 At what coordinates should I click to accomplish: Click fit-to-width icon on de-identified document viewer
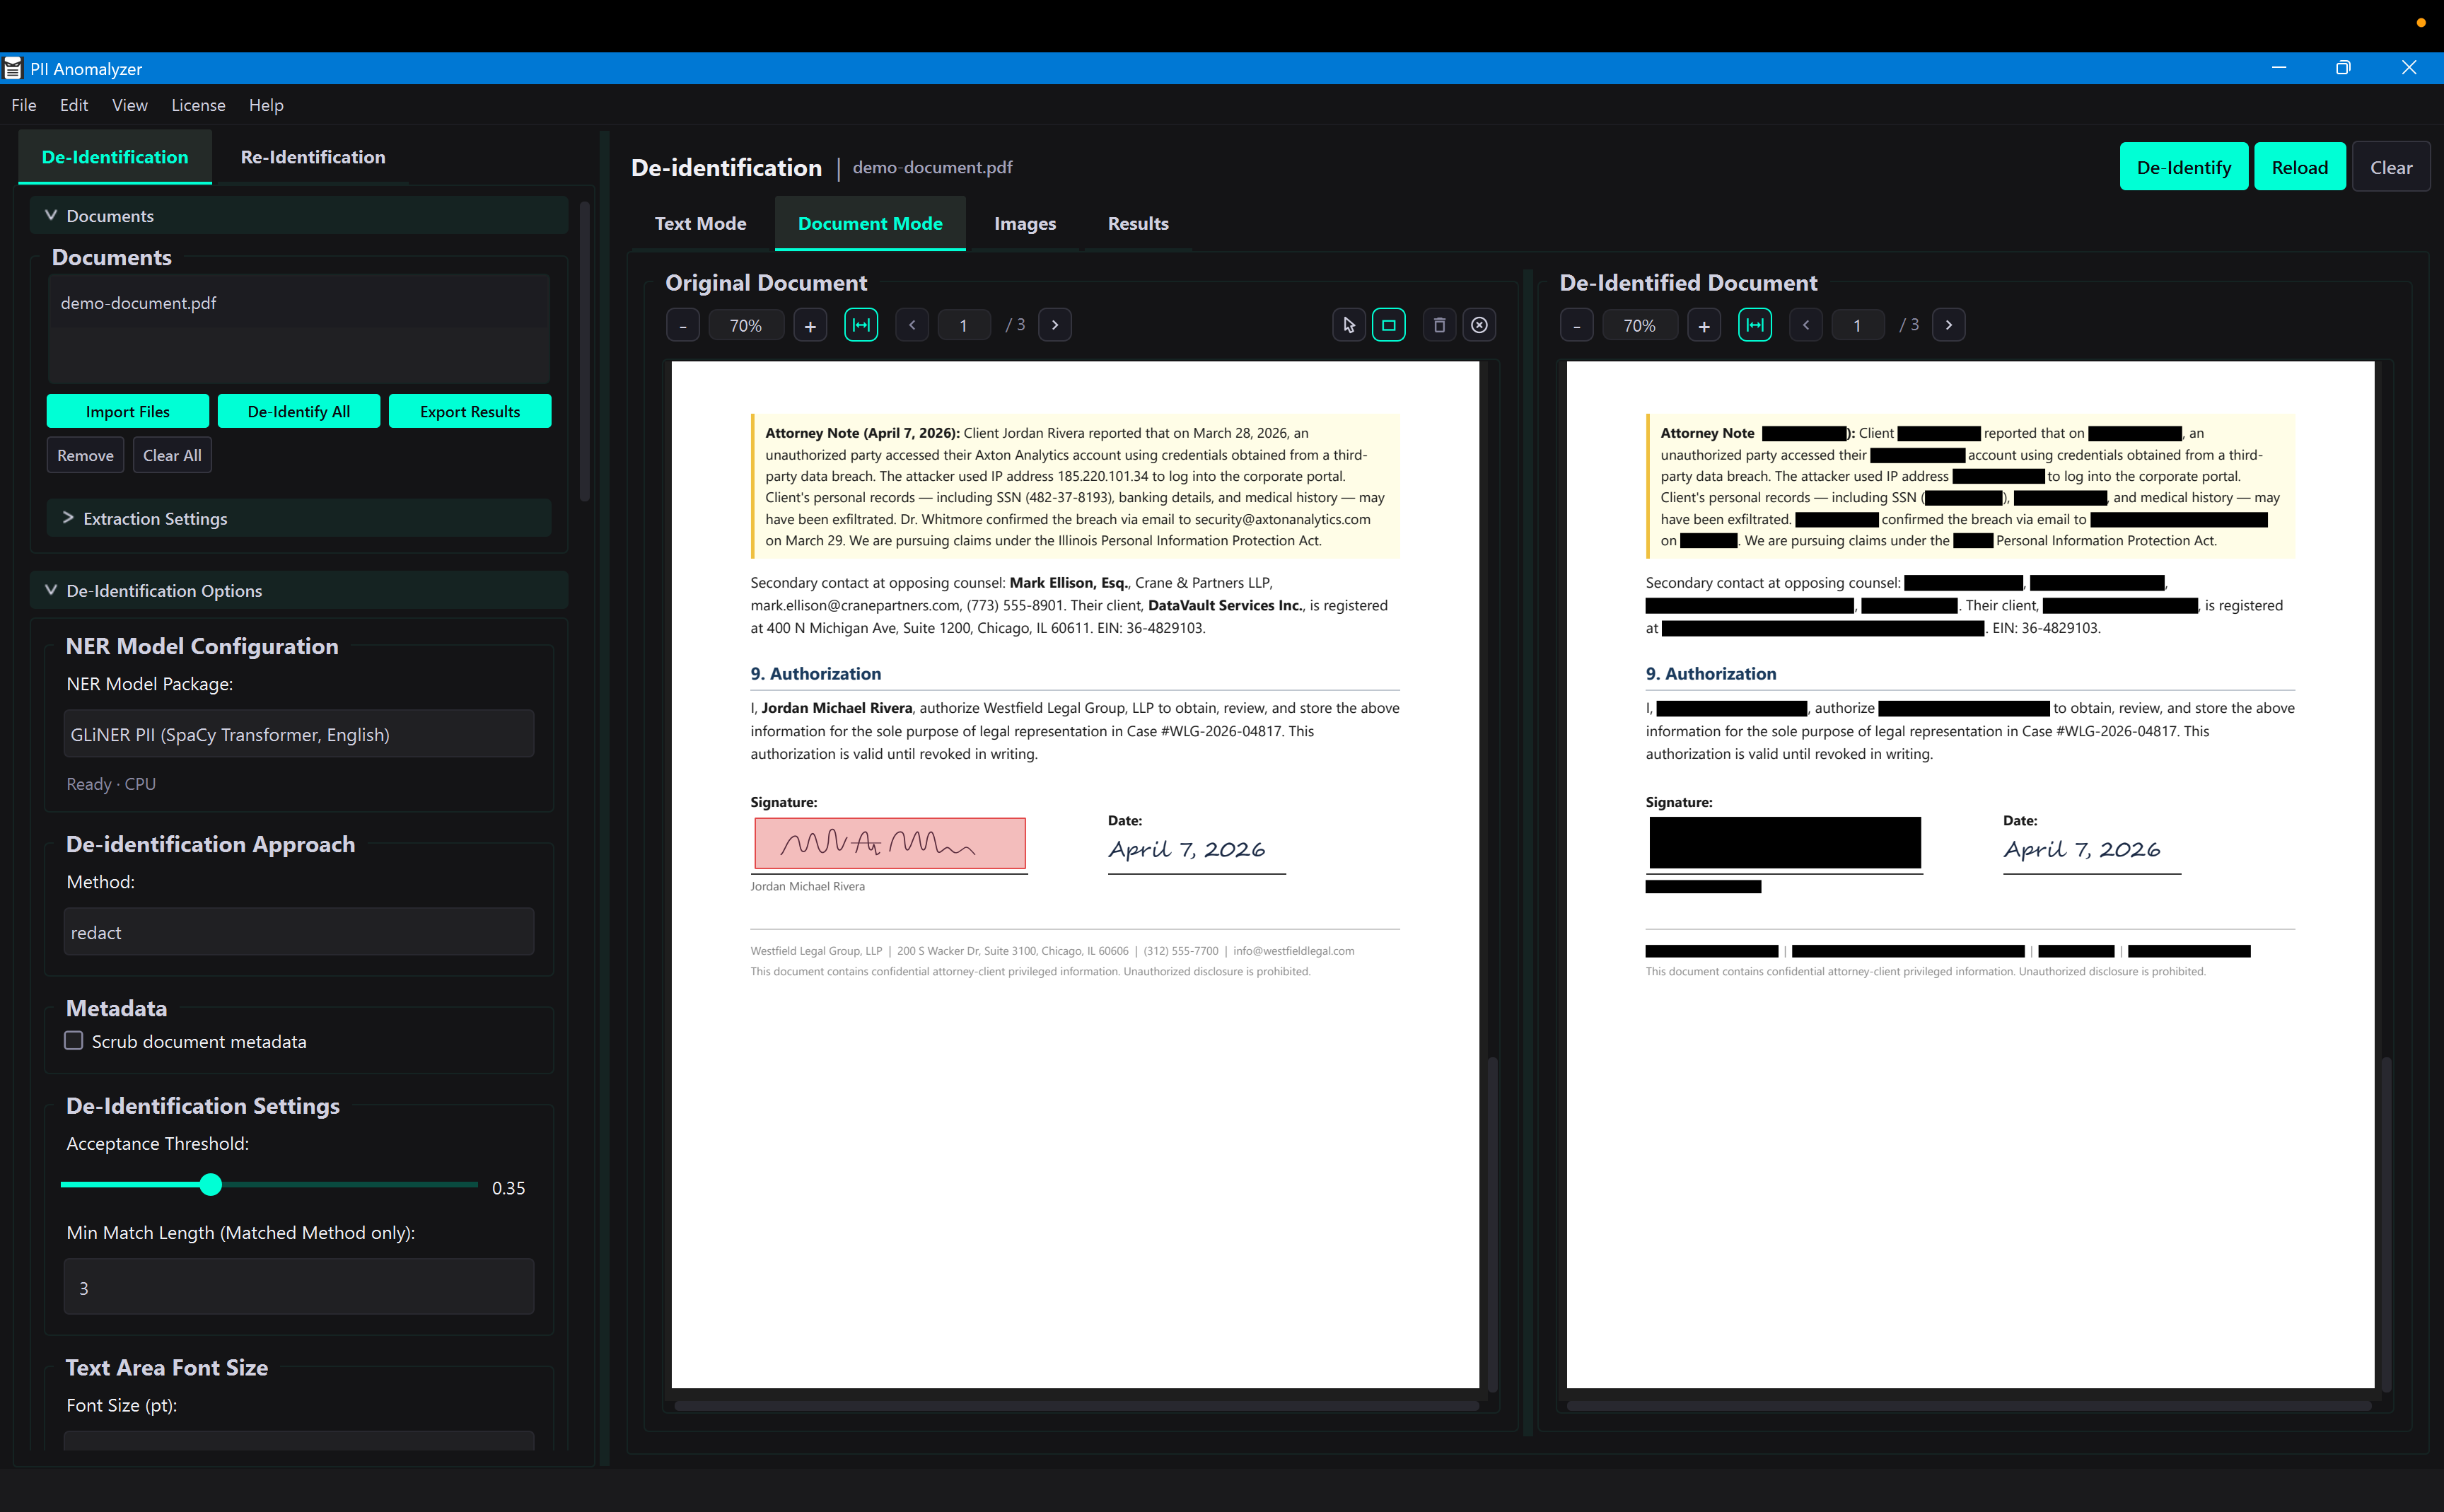tap(1755, 324)
